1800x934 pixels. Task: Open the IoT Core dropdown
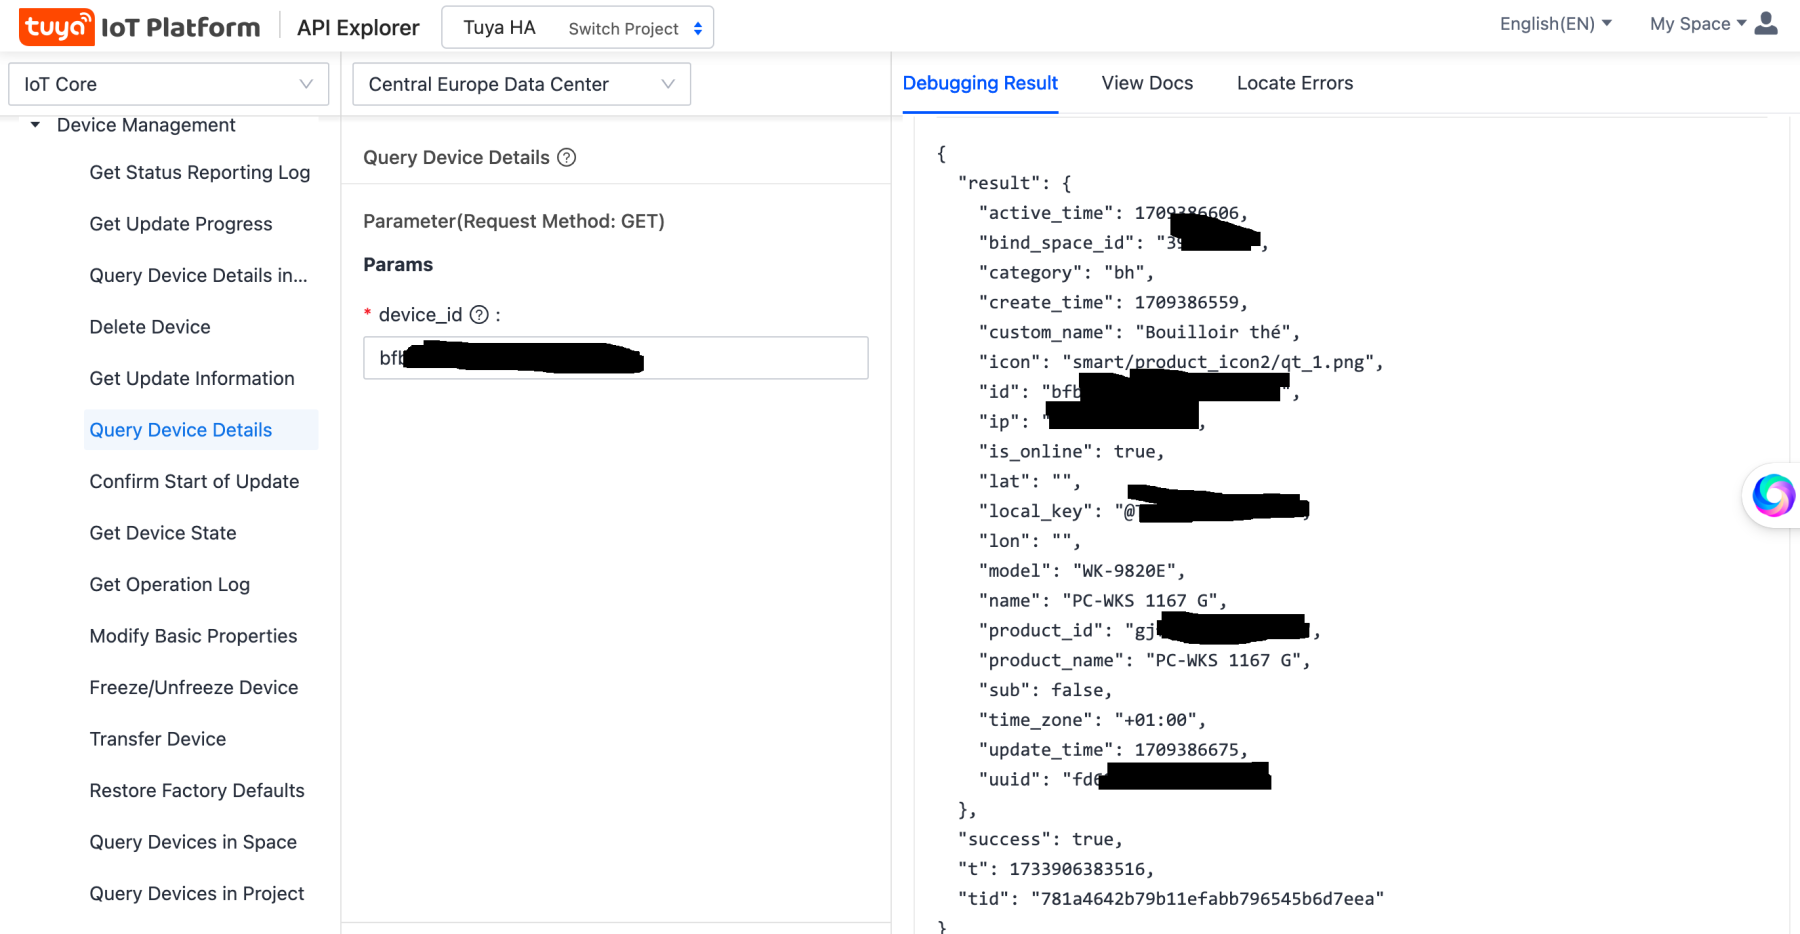click(x=168, y=84)
